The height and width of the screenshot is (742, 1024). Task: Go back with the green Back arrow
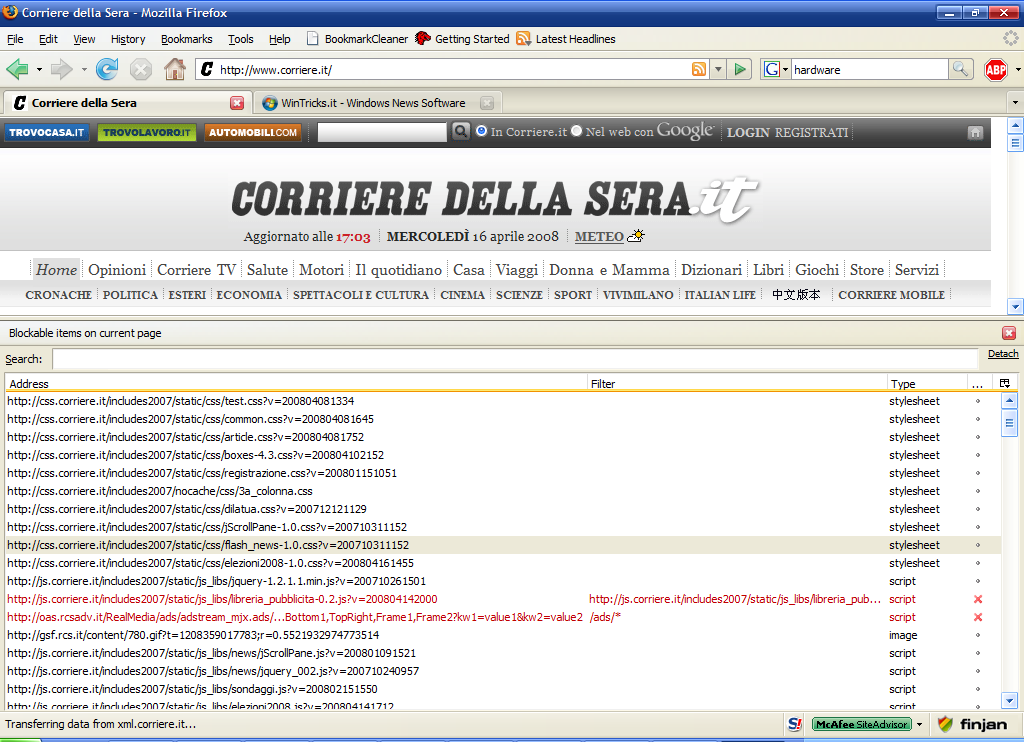pyautogui.click(x=18, y=69)
